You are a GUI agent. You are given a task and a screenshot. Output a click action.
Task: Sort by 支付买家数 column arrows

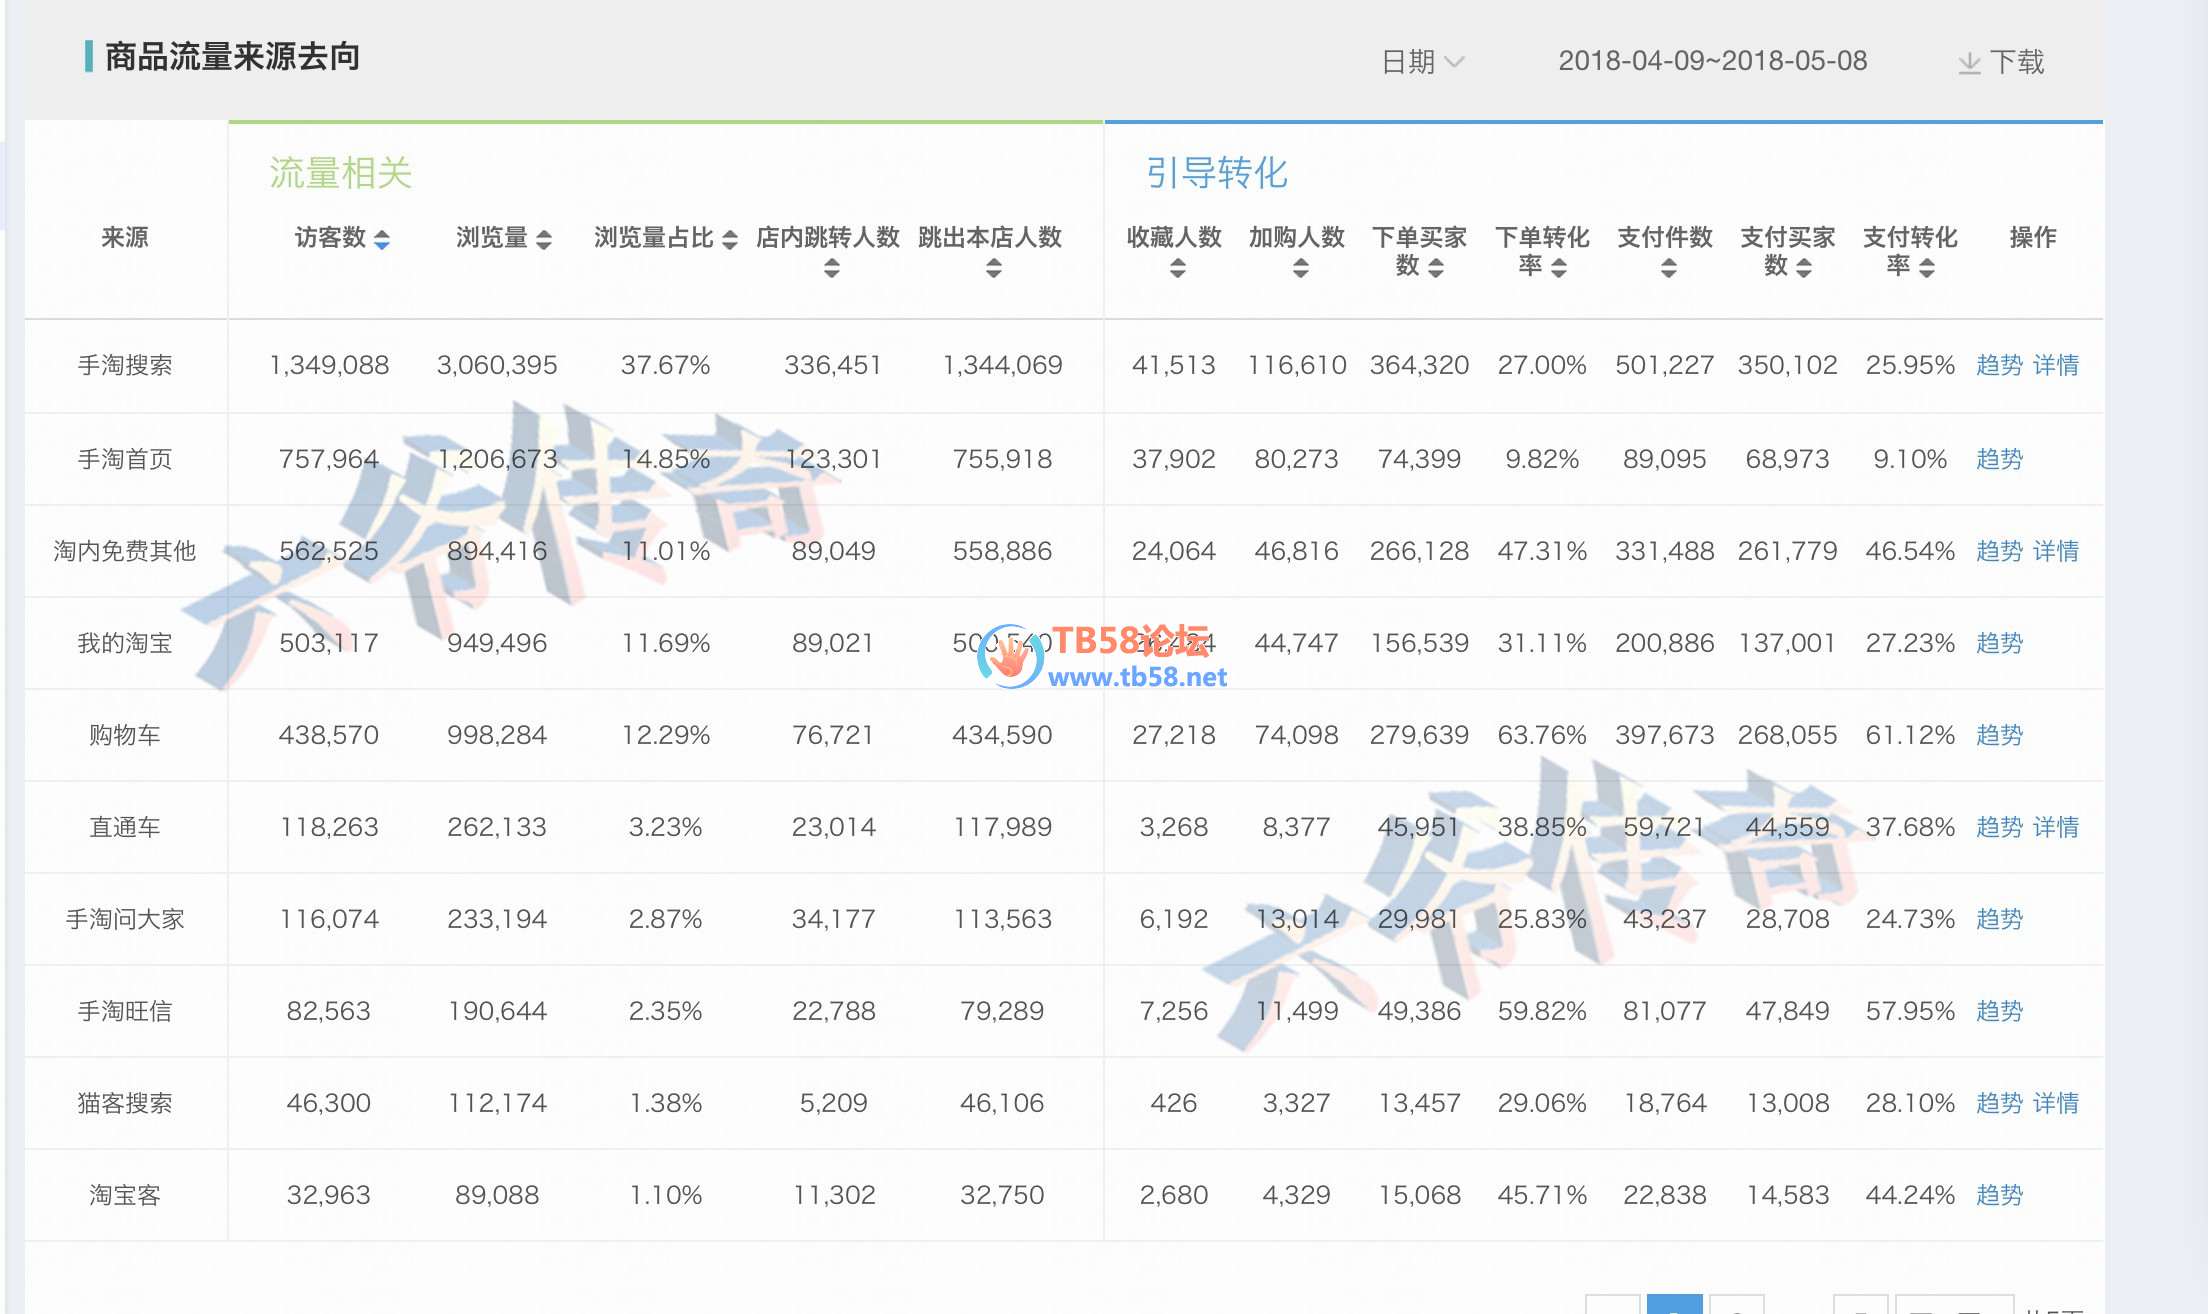click(x=1804, y=268)
